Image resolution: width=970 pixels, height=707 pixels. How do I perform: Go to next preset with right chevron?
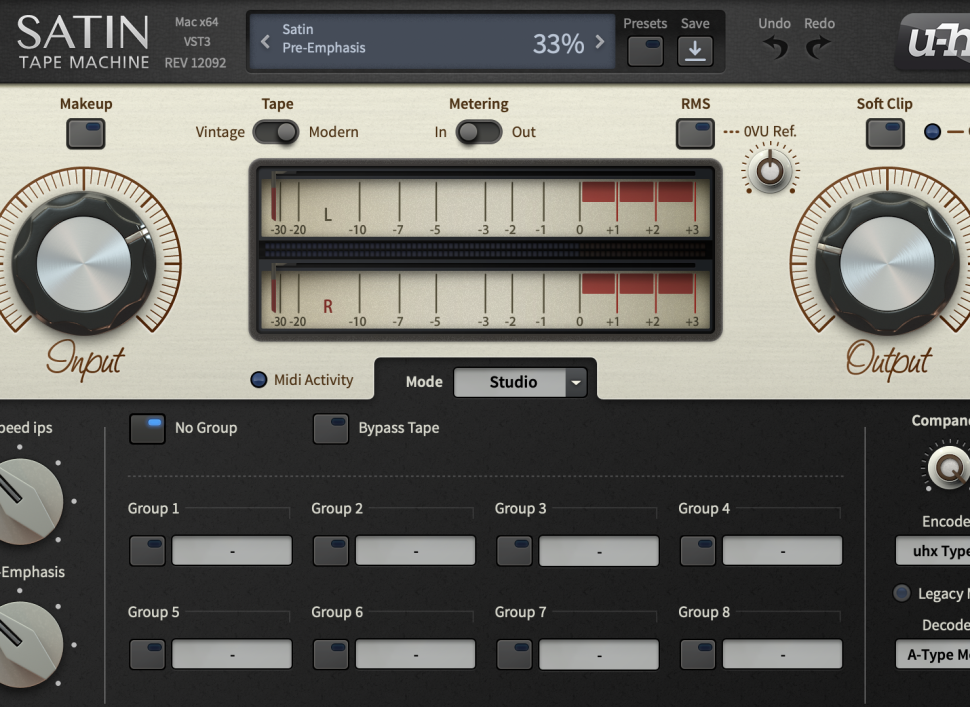click(x=600, y=41)
